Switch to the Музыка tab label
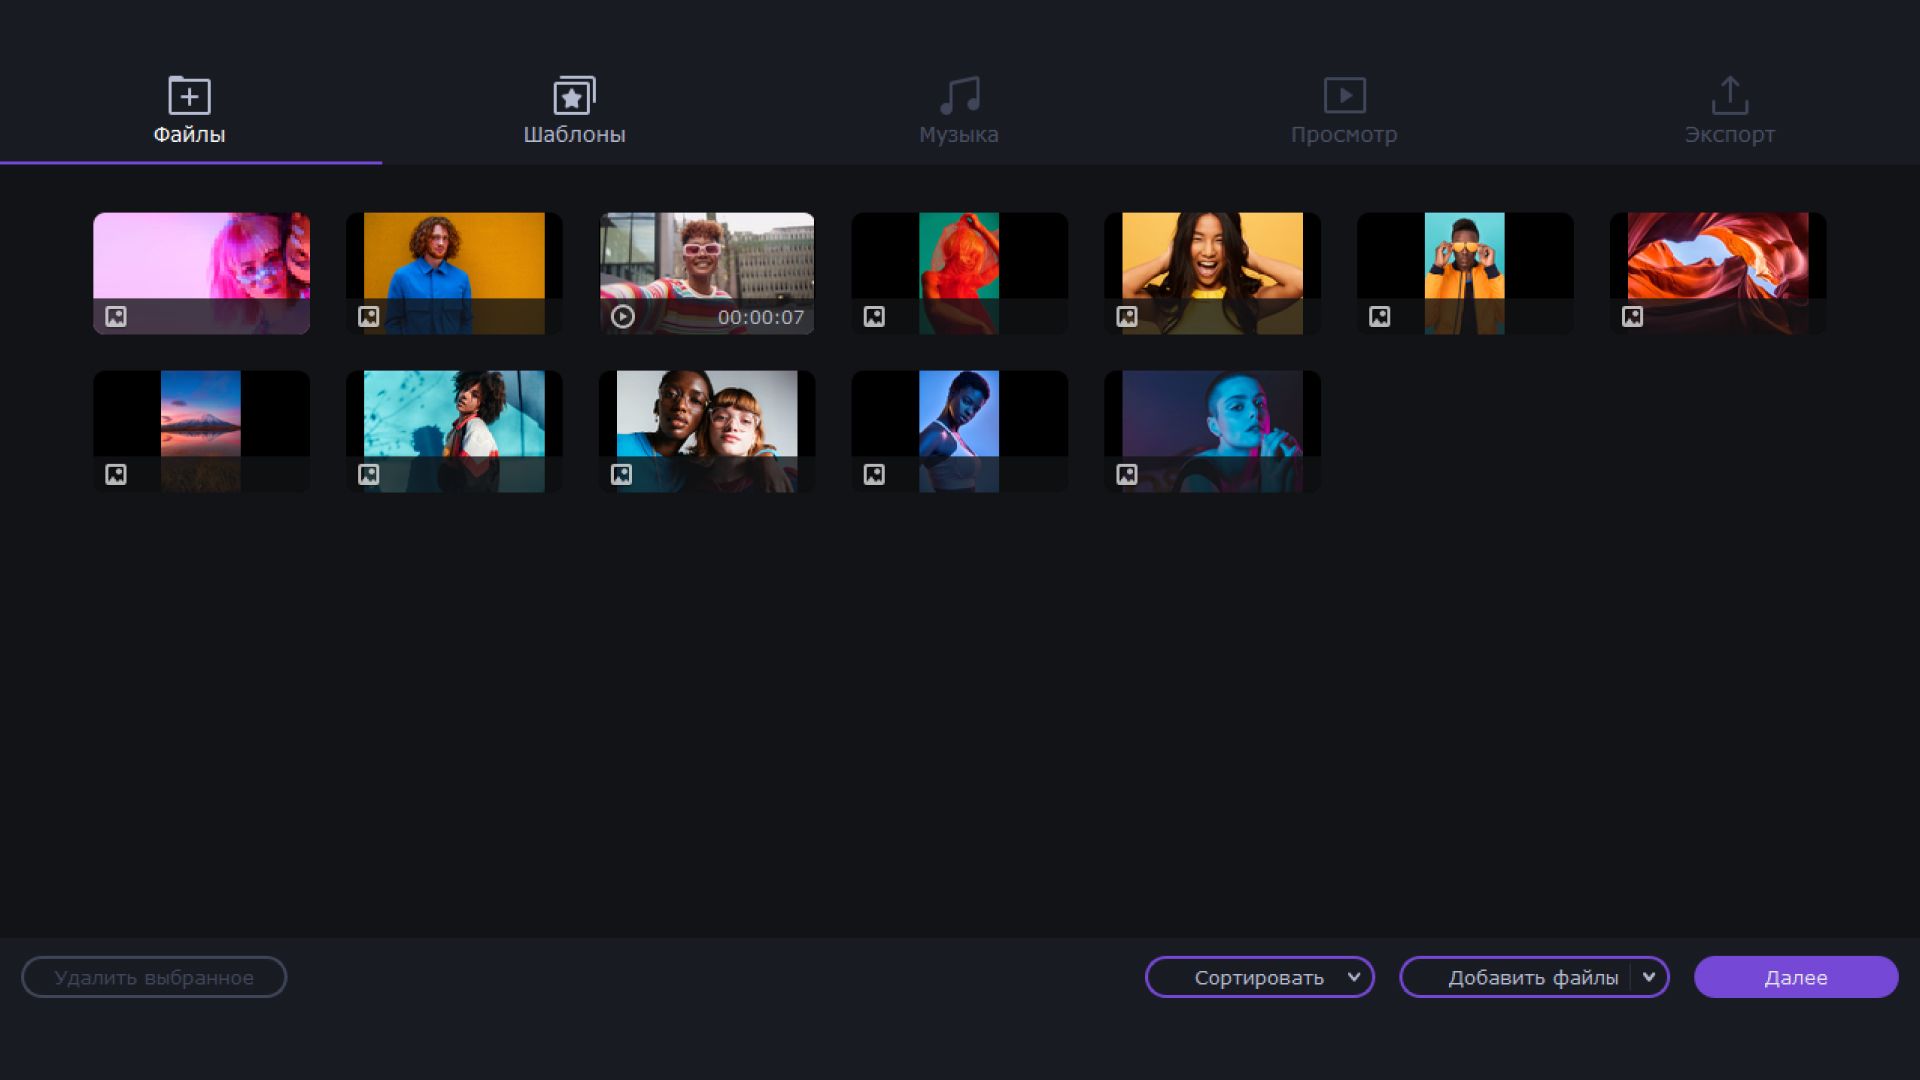Screen dimensions: 1920x1080 (x=959, y=134)
